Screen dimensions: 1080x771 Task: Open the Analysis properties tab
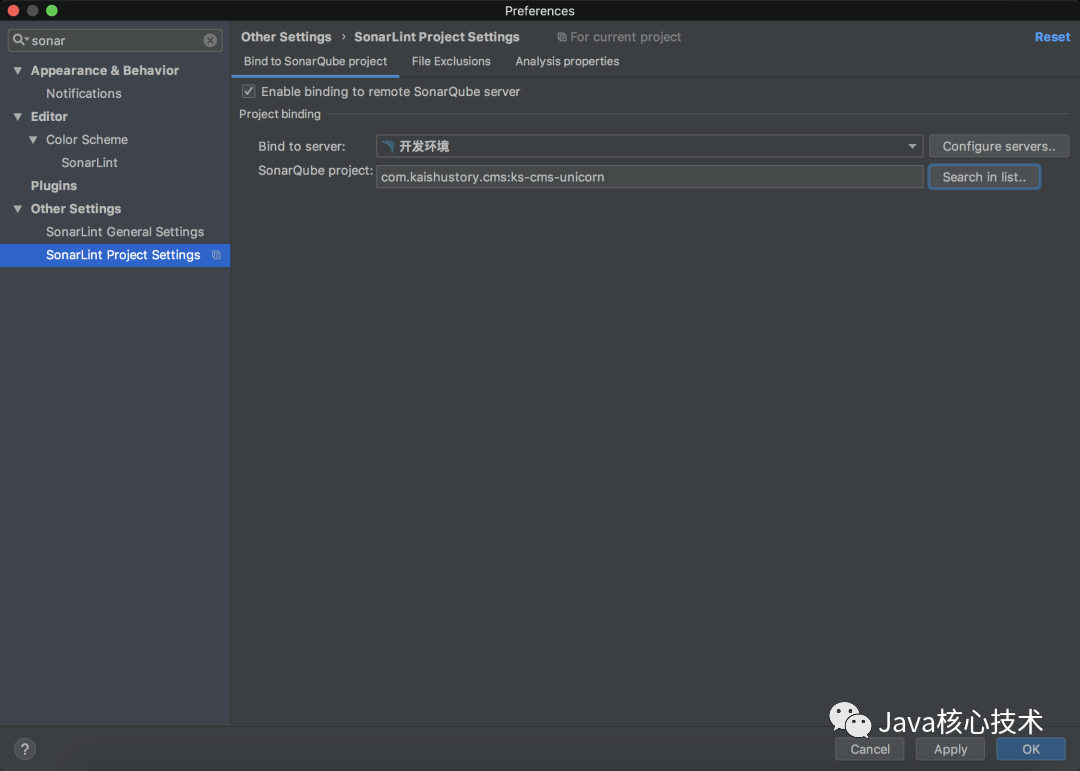click(567, 61)
